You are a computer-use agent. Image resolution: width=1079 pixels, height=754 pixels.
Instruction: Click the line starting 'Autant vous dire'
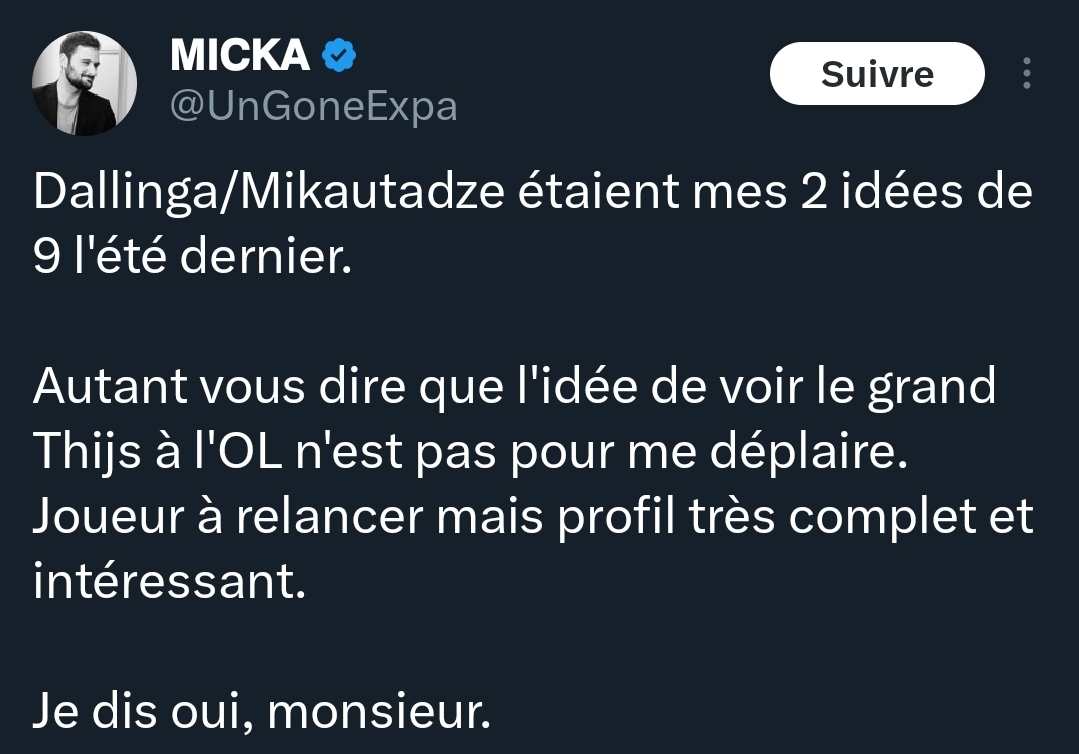click(514, 387)
